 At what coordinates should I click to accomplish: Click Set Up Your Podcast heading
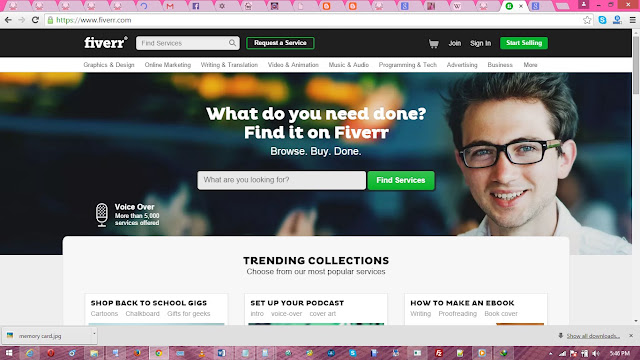[x=297, y=303]
